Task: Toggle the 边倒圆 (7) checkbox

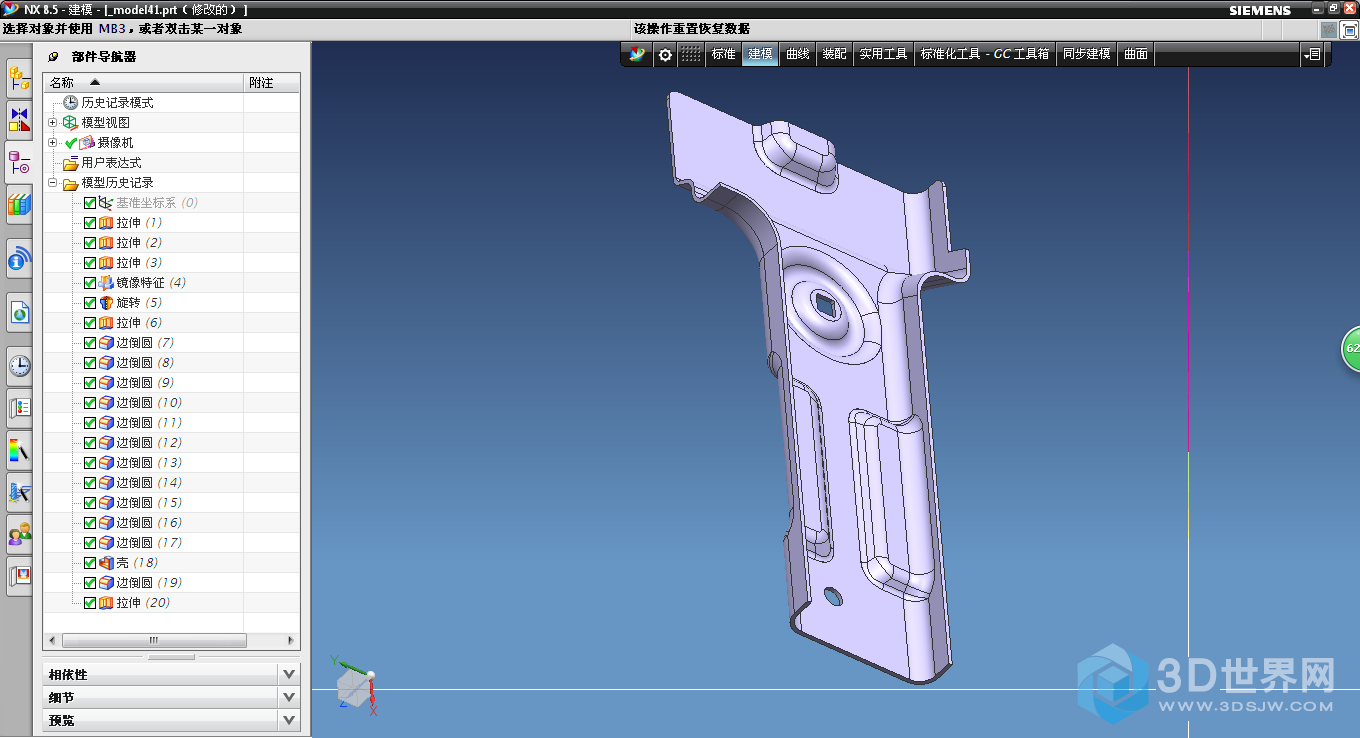Action: pos(90,343)
